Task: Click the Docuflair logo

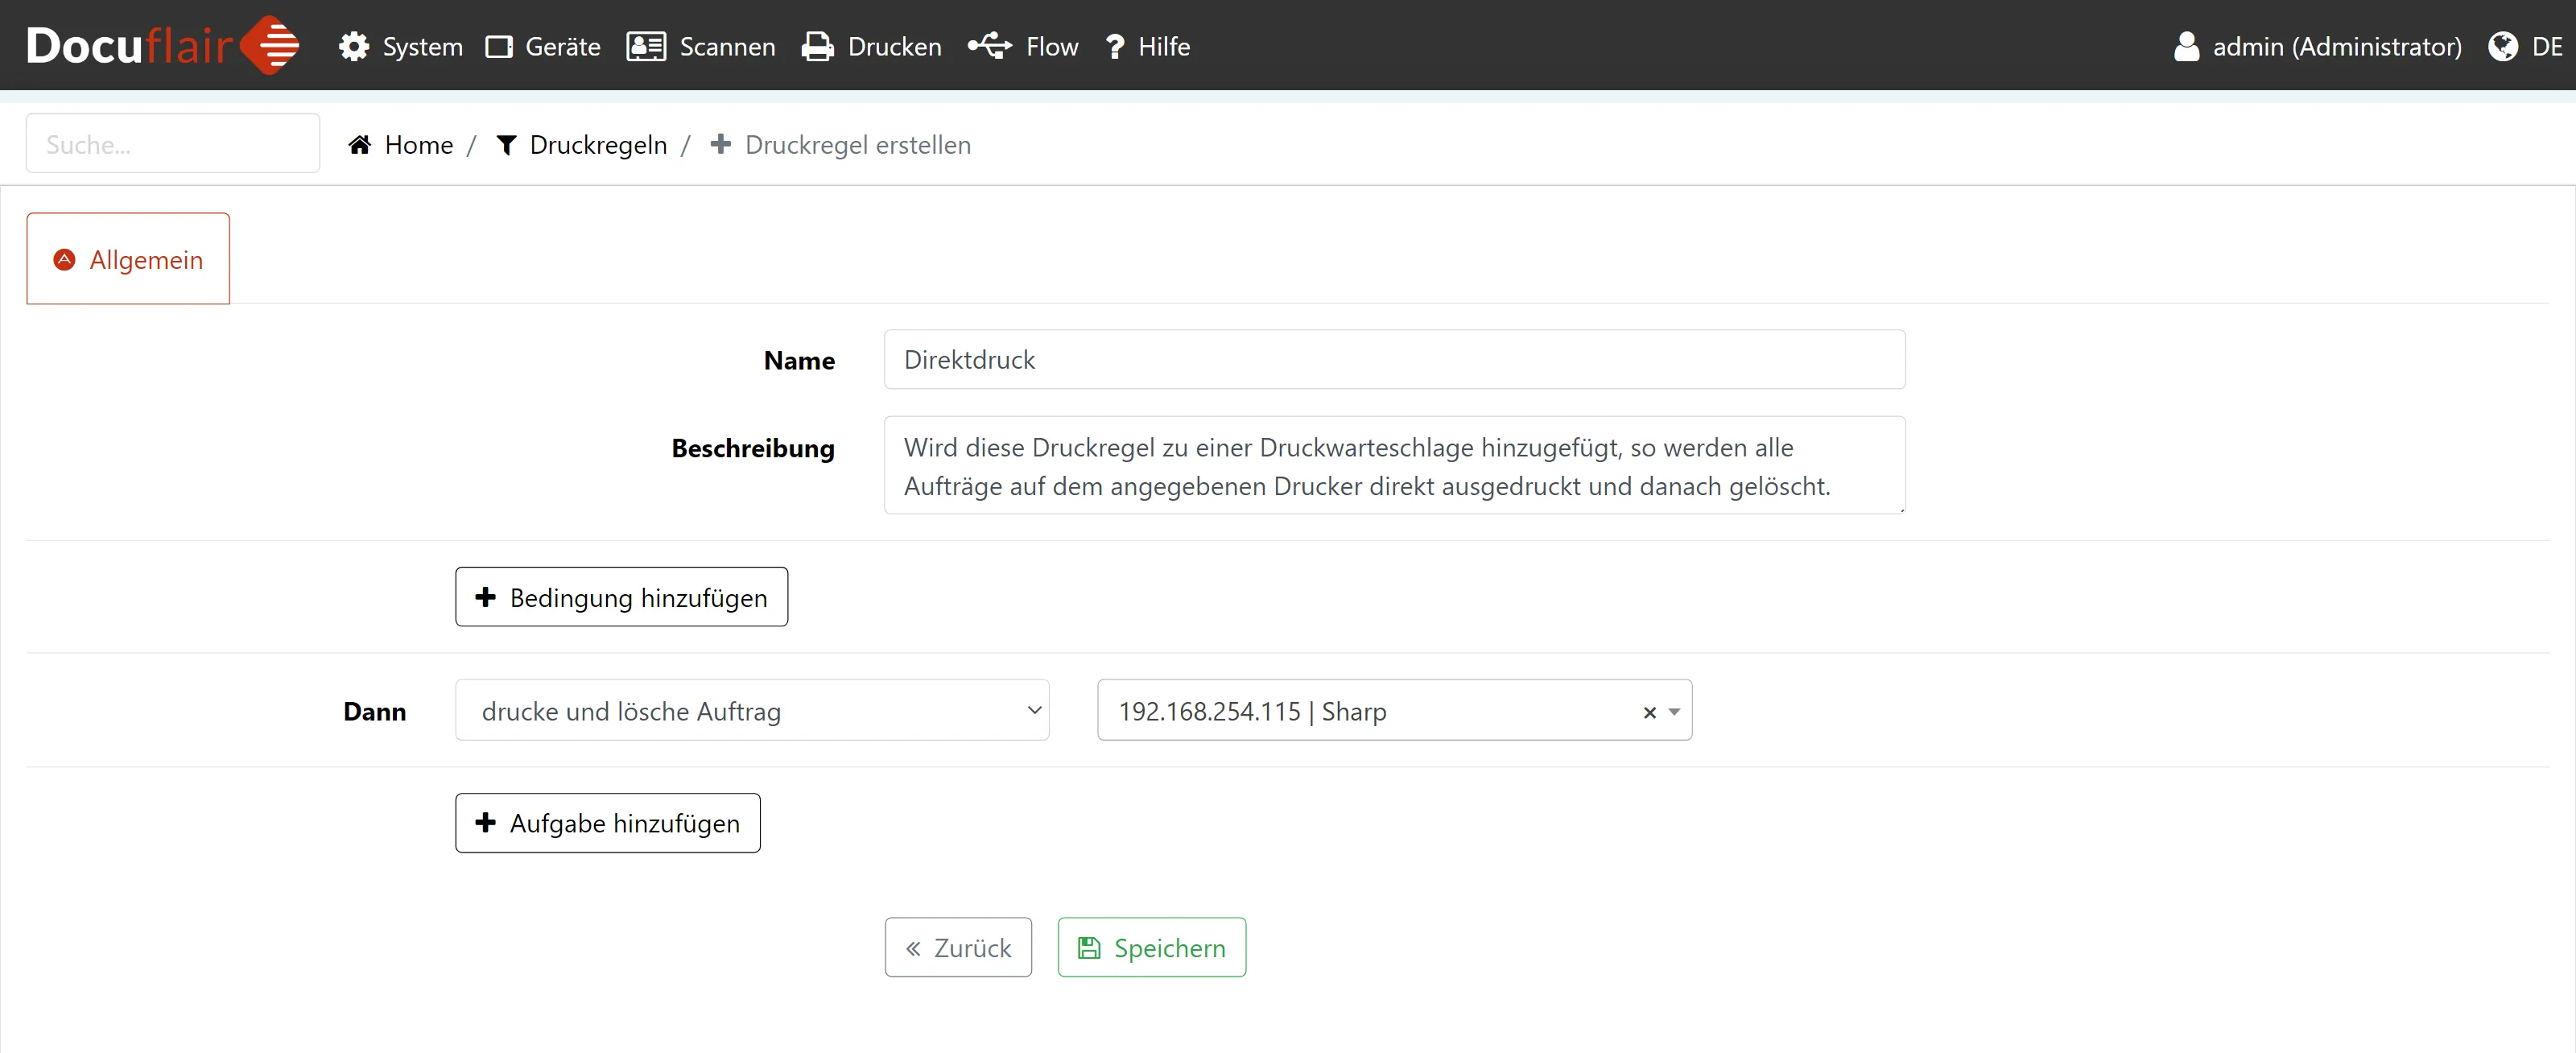Action: click(x=162, y=46)
